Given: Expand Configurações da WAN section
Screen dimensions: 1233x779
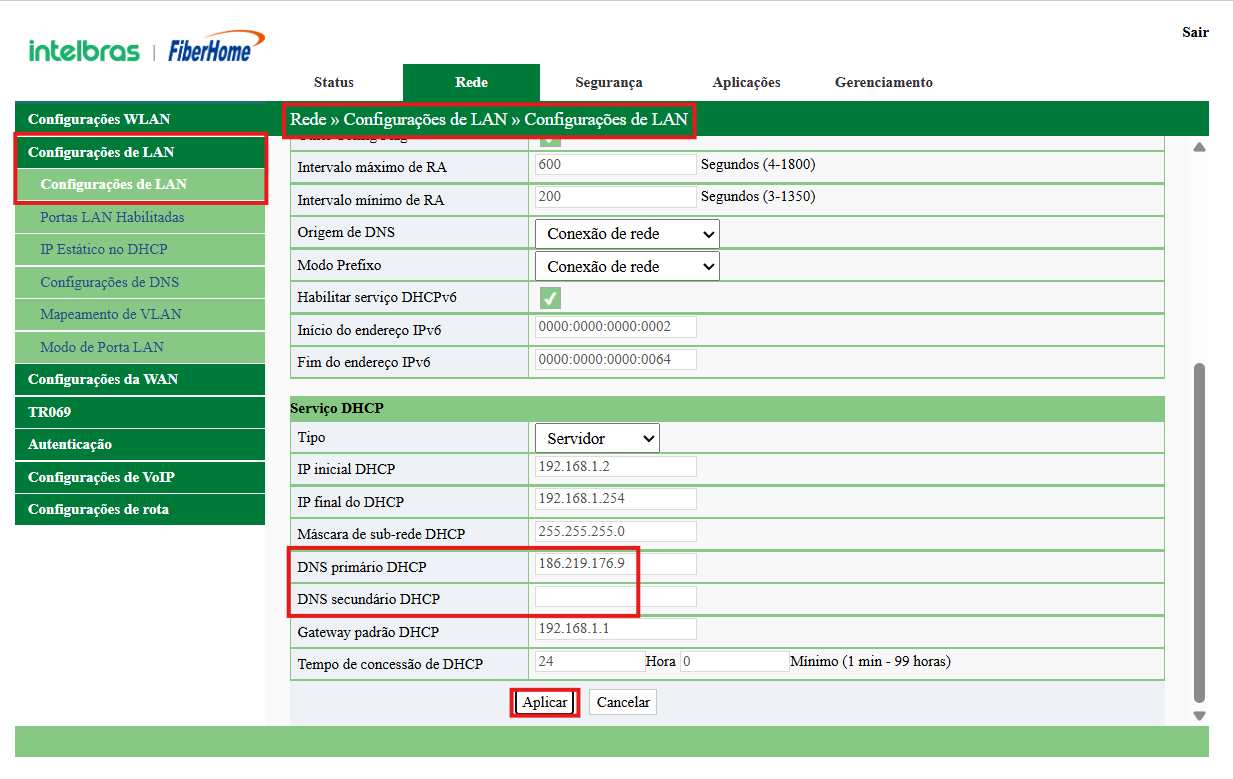Looking at the screenshot, I should [x=103, y=379].
